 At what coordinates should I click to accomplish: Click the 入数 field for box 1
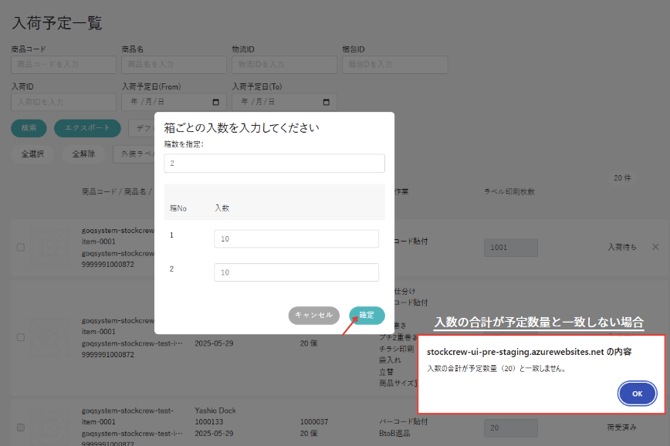[x=296, y=238]
